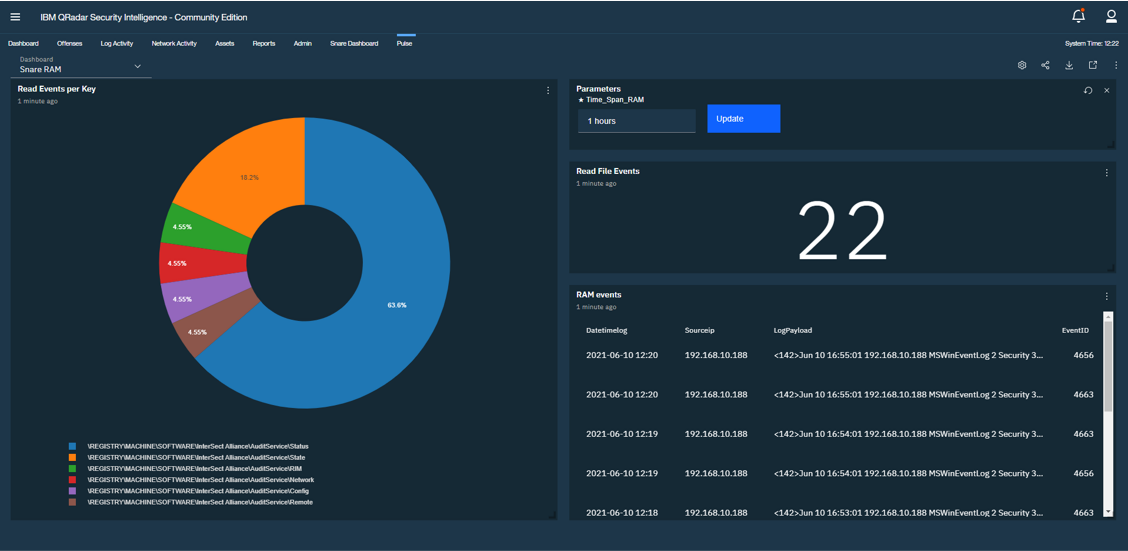1128x551 pixels.
Task: Select the Pulse tab
Action: tap(404, 43)
